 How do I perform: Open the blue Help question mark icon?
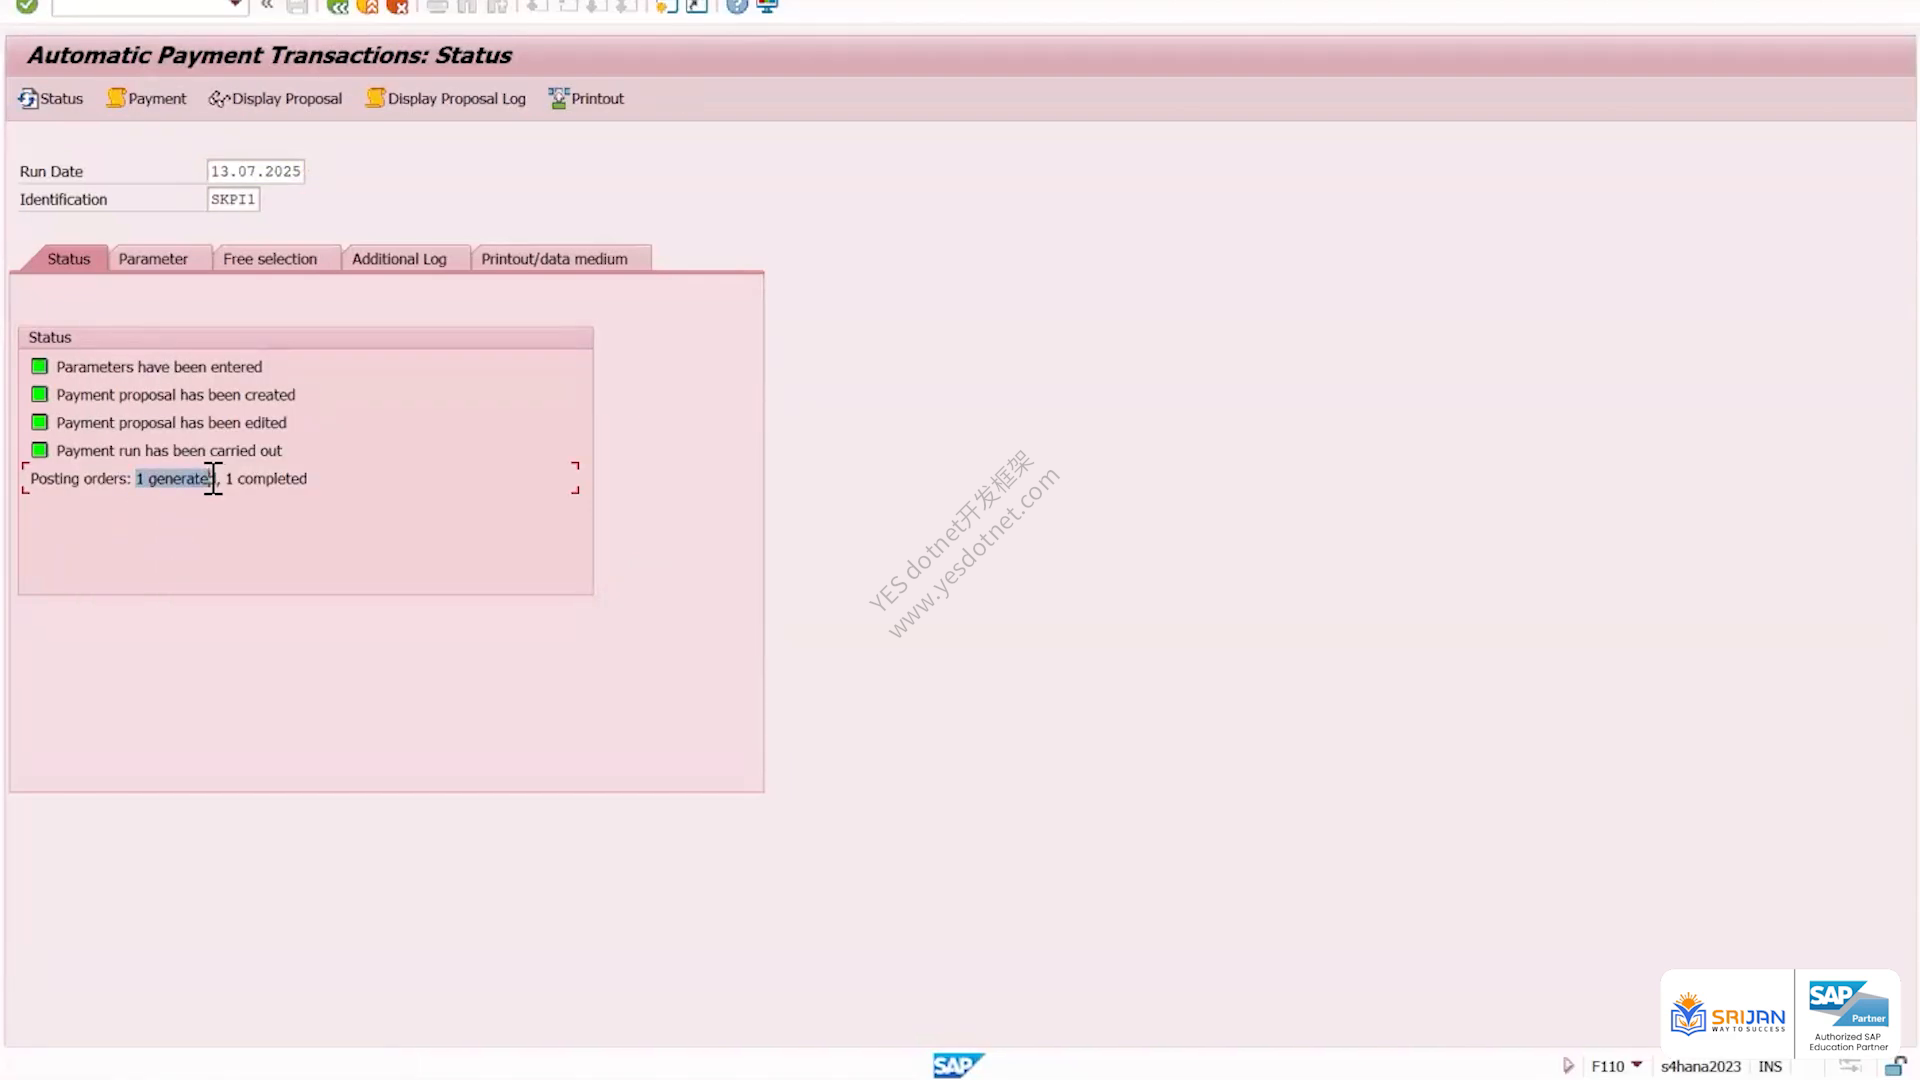tap(737, 6)
